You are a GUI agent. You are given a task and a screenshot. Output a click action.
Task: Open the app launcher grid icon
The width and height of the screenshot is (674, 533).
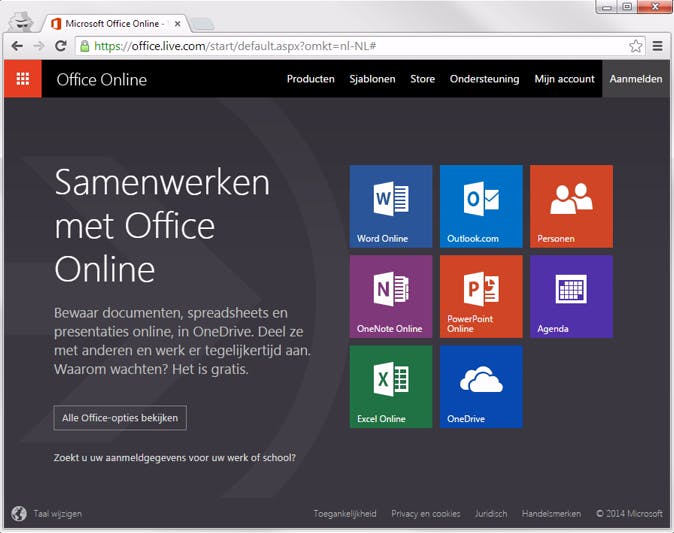[x=23, y=79]
